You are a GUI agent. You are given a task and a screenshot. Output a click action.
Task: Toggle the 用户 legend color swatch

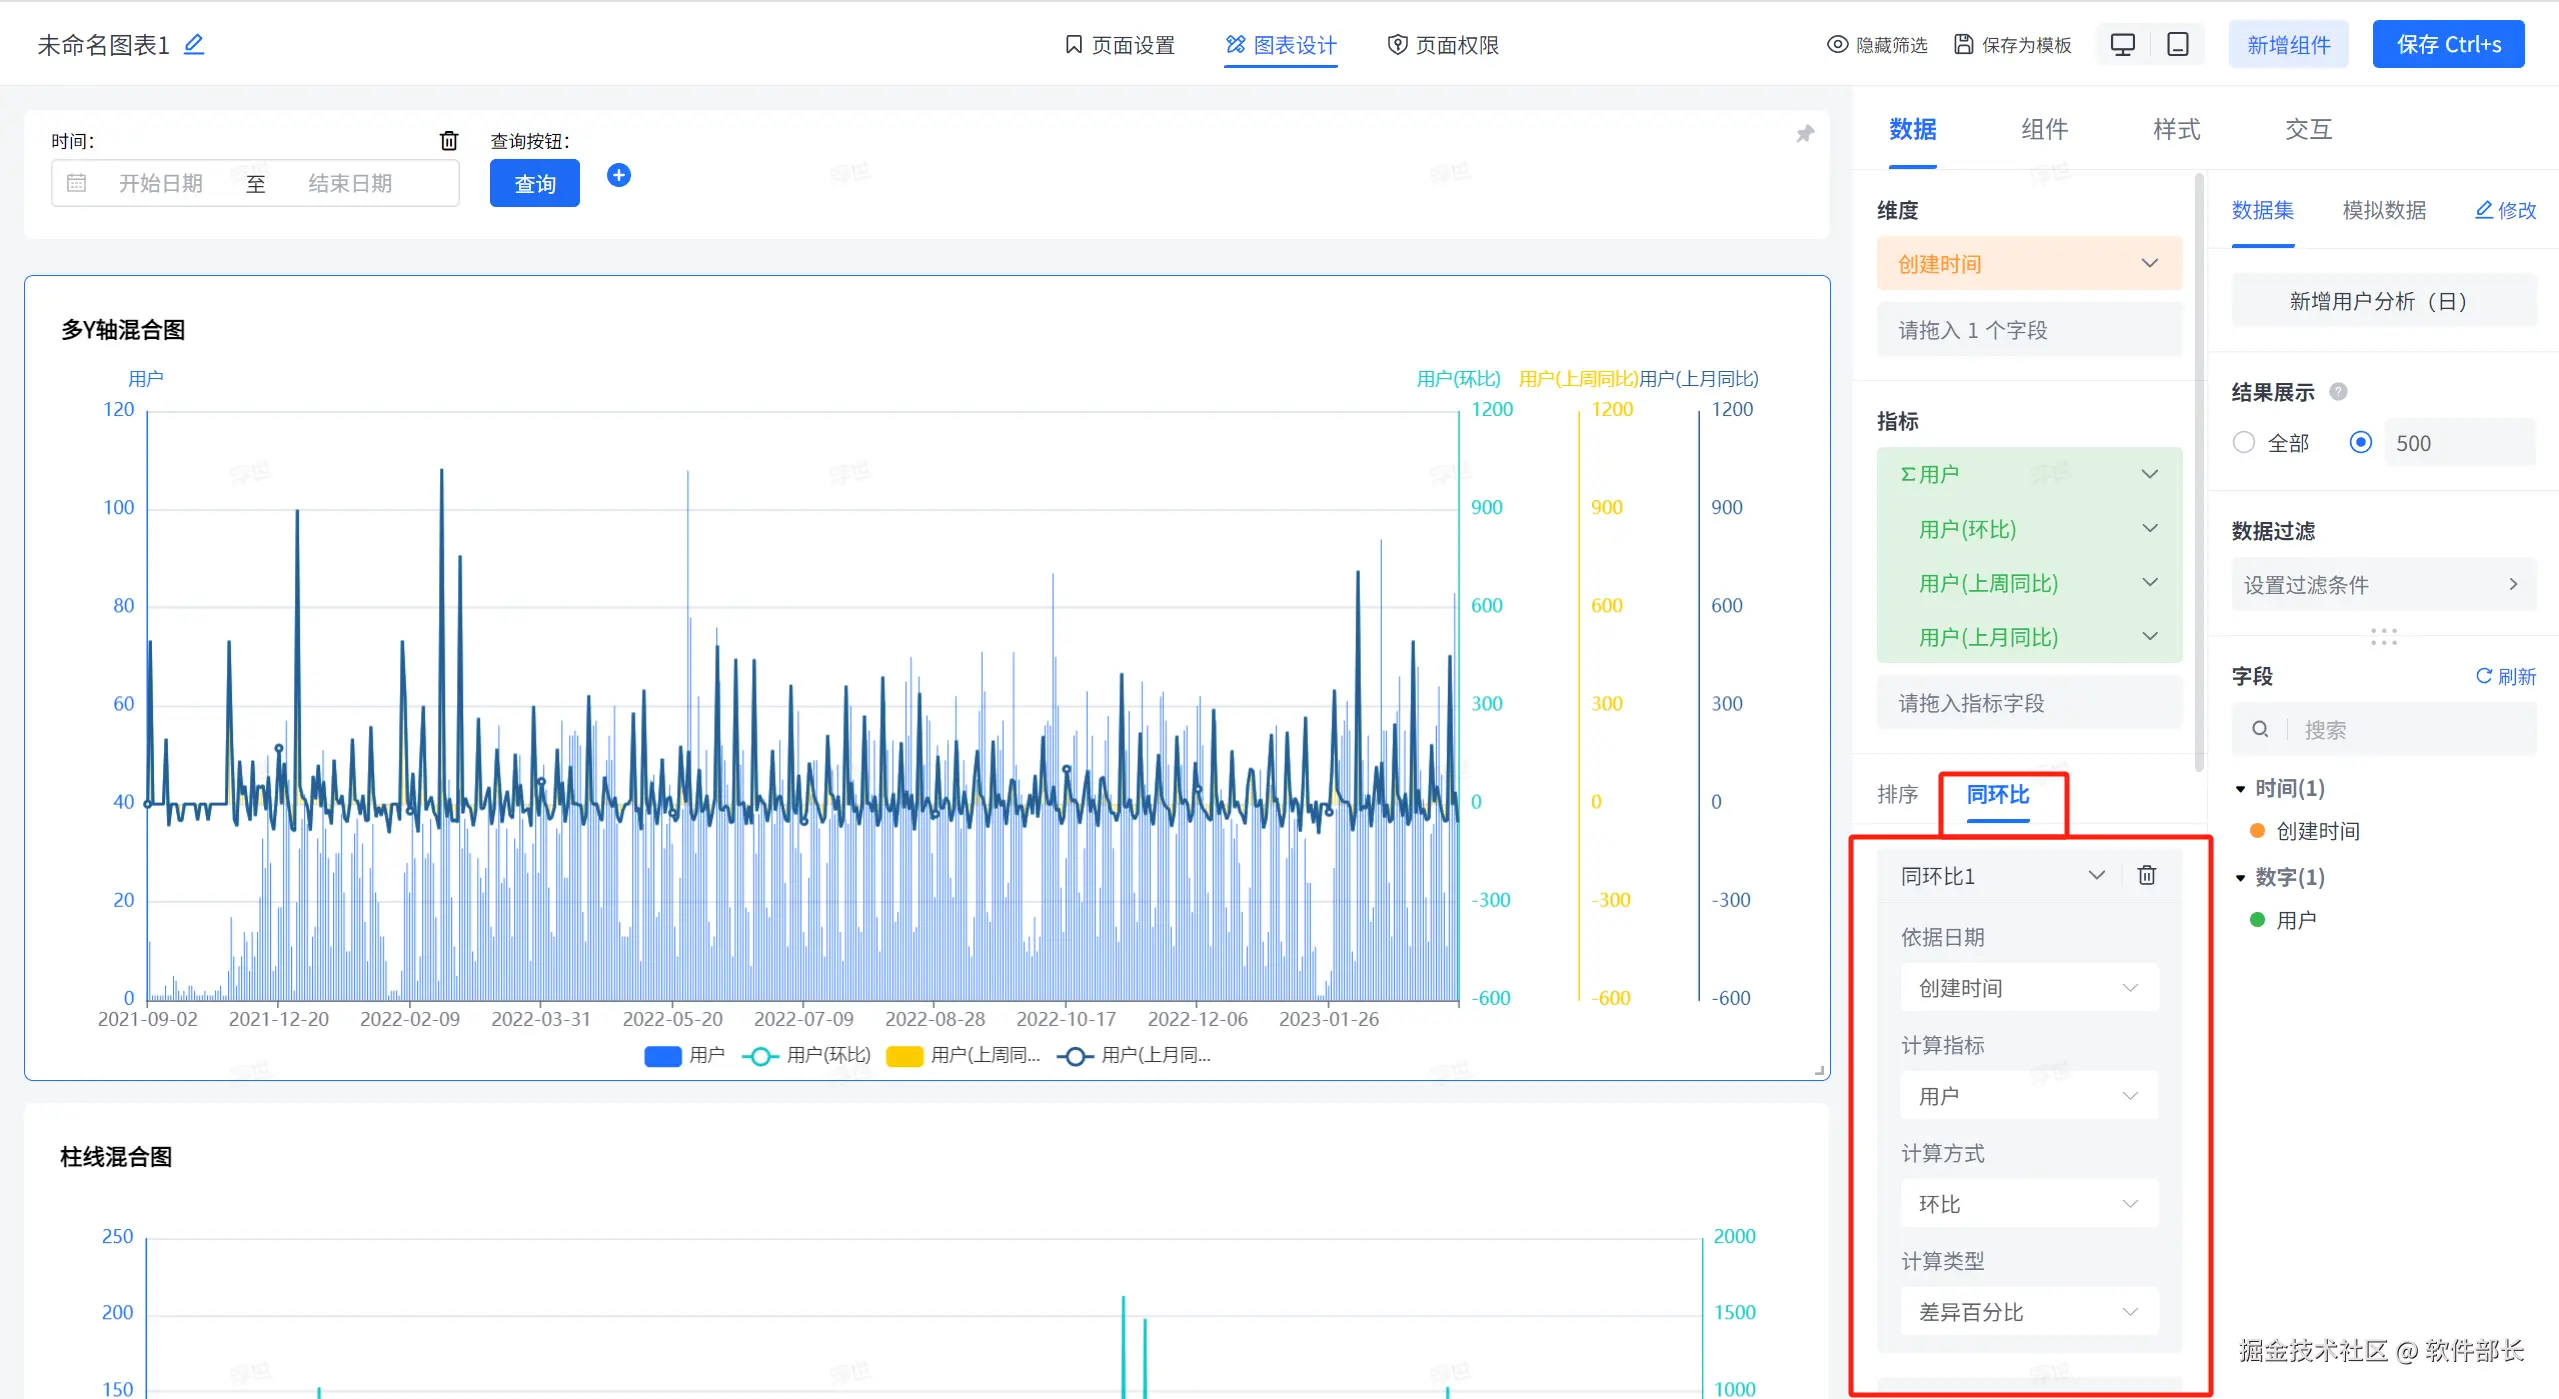click(663, 1056)
